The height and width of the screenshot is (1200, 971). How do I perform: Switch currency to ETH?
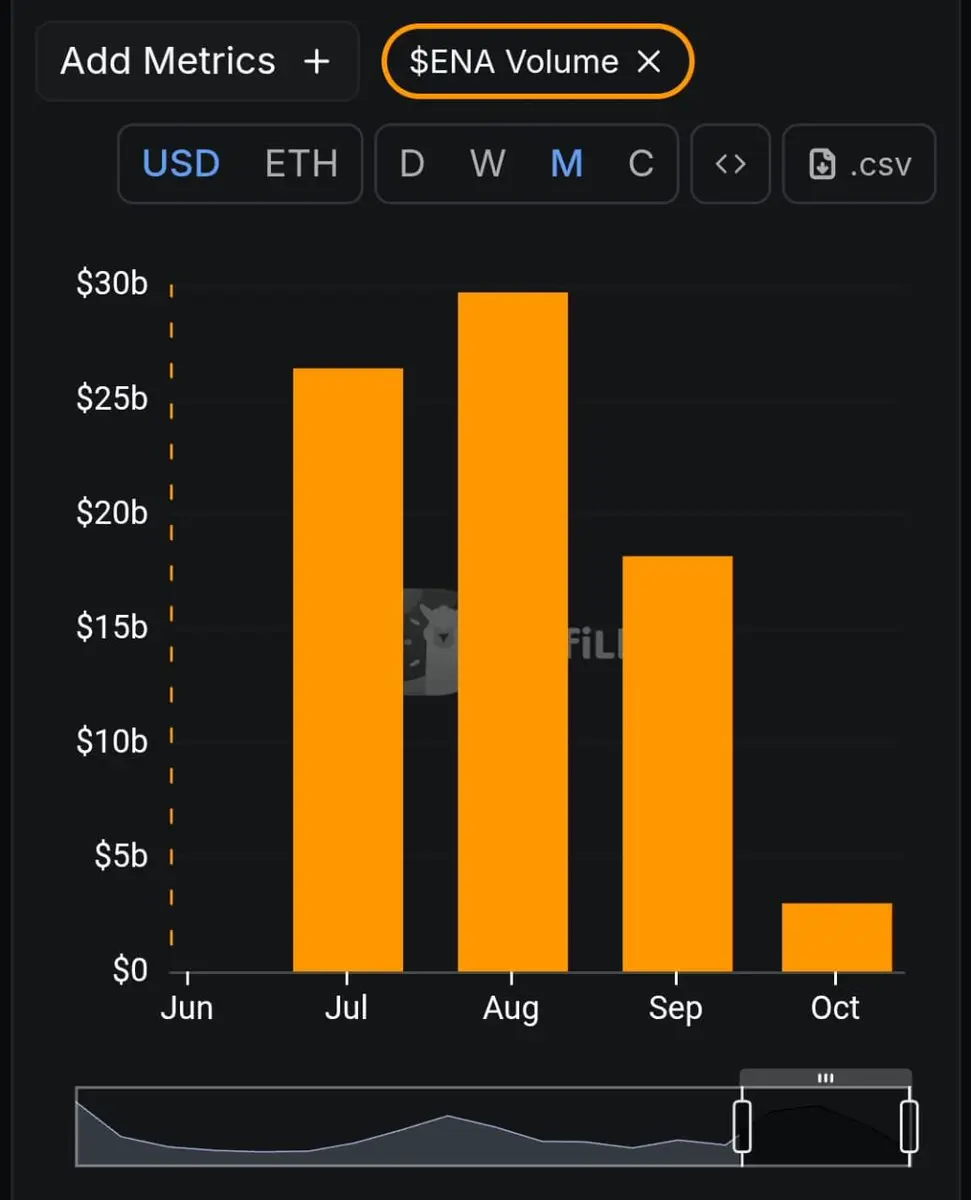click(x=301, y=164)
